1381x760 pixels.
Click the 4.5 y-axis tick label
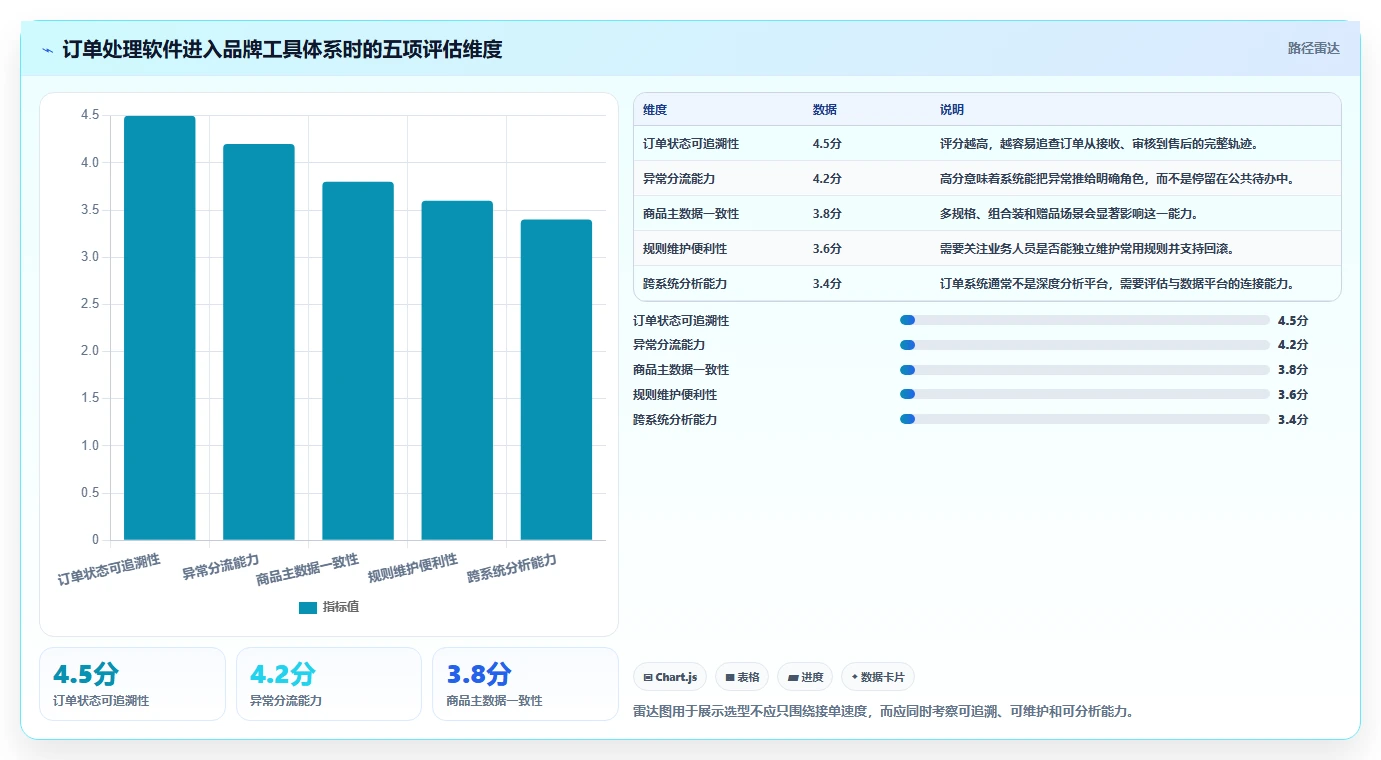pos(90,115)
